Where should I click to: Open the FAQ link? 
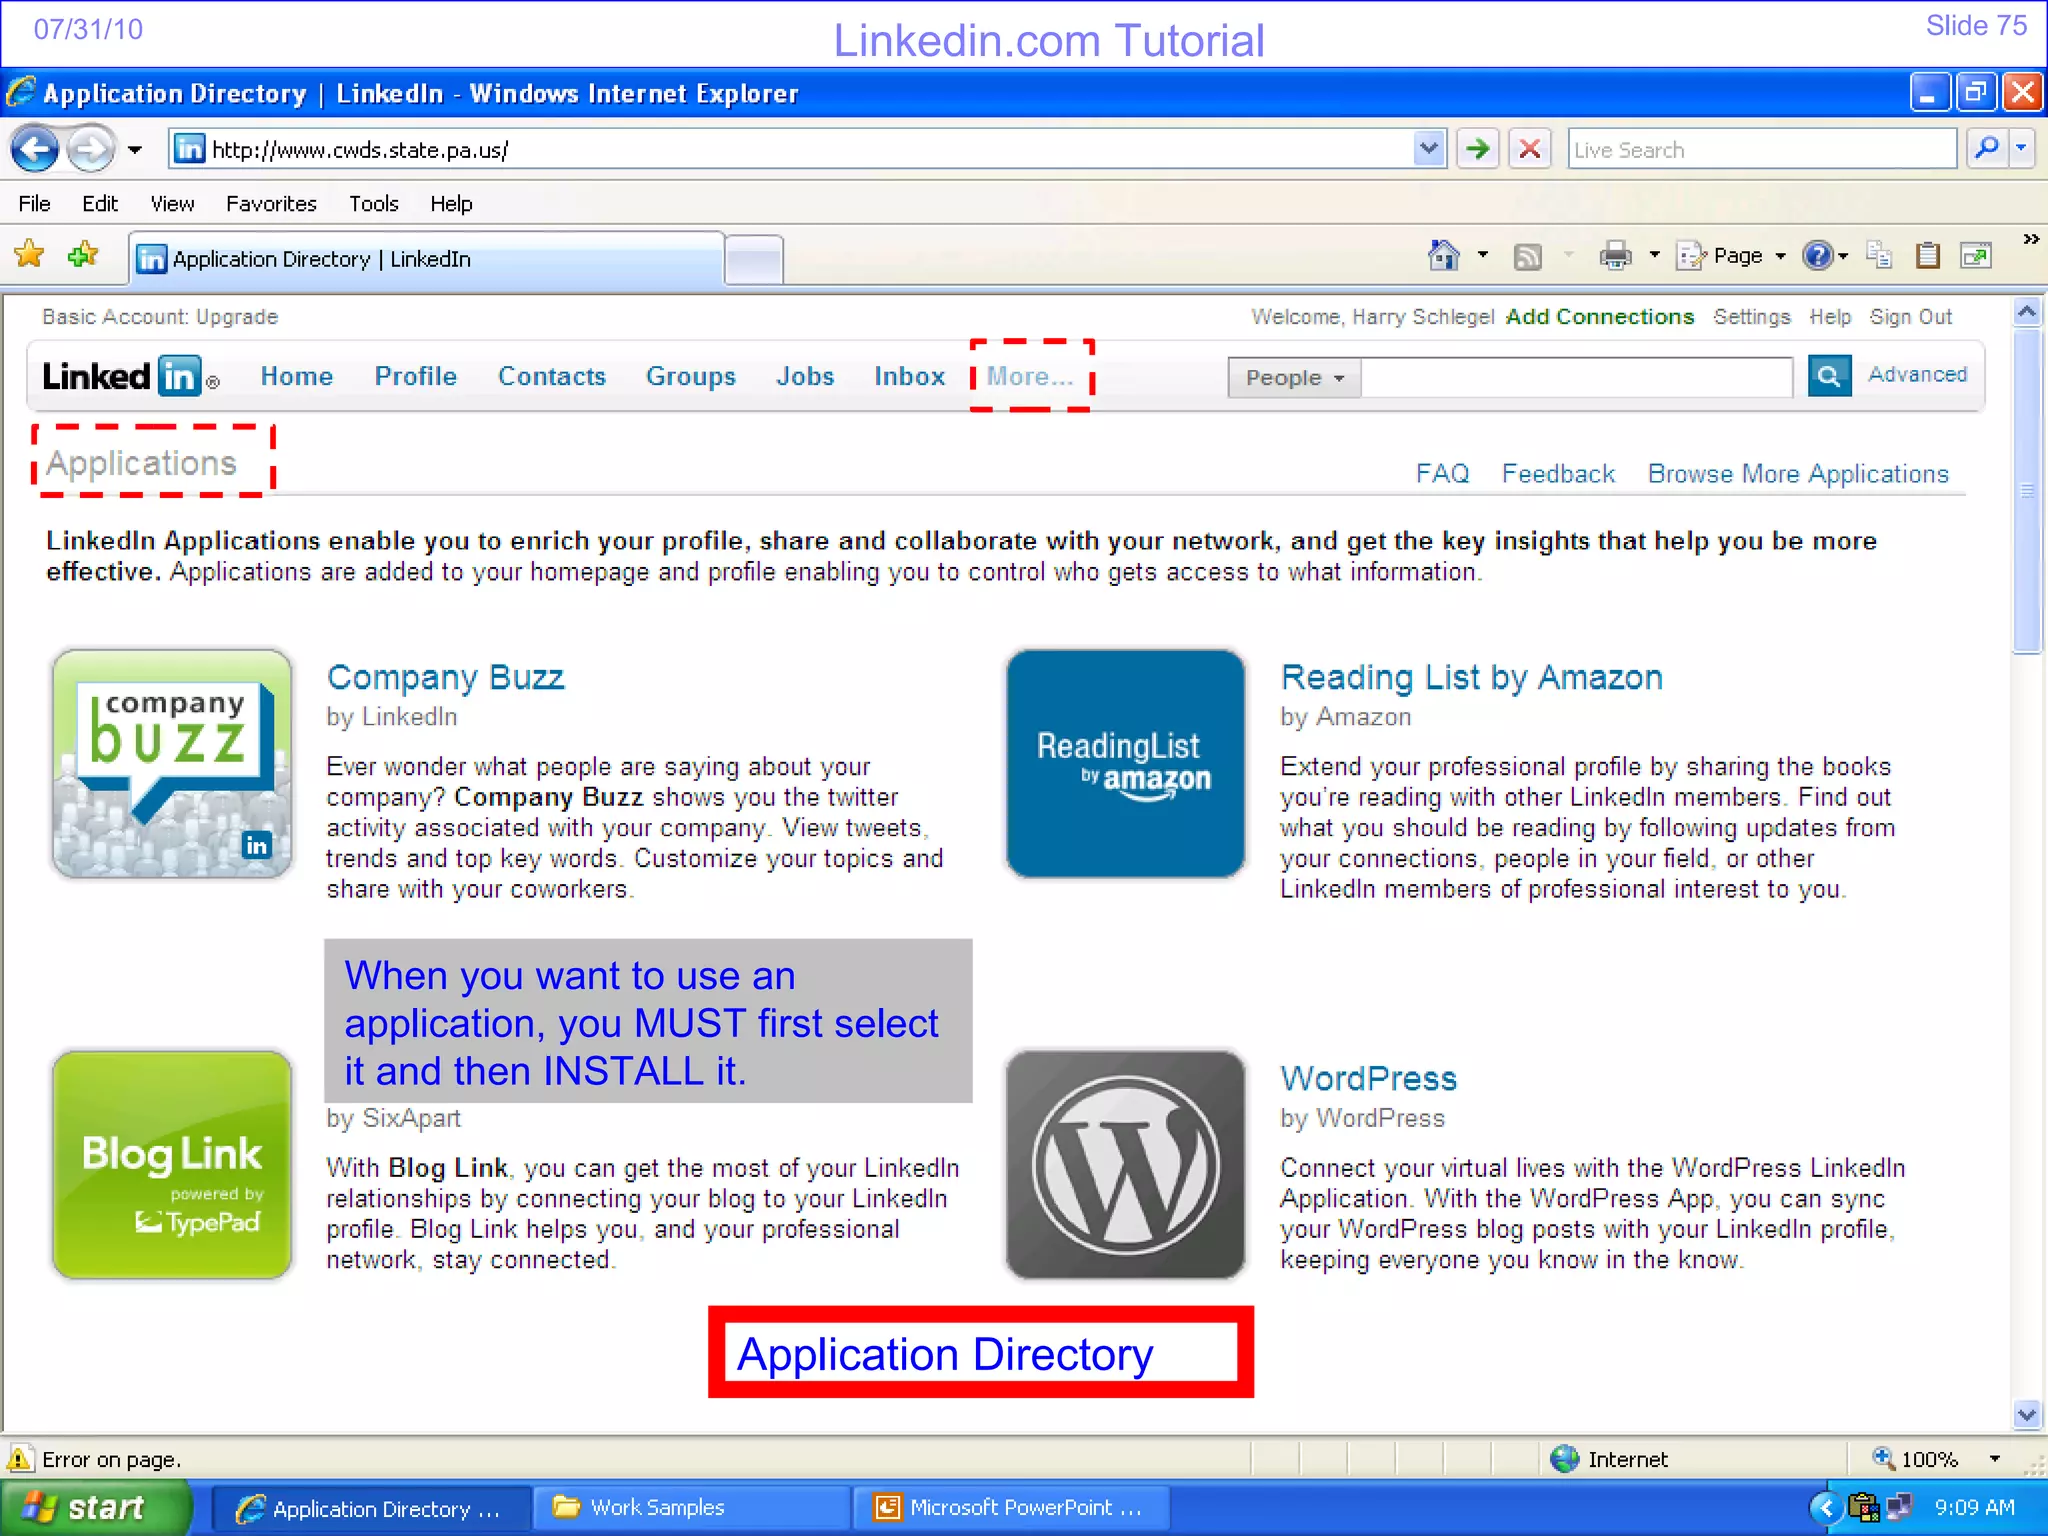(x=1442, y=474)
